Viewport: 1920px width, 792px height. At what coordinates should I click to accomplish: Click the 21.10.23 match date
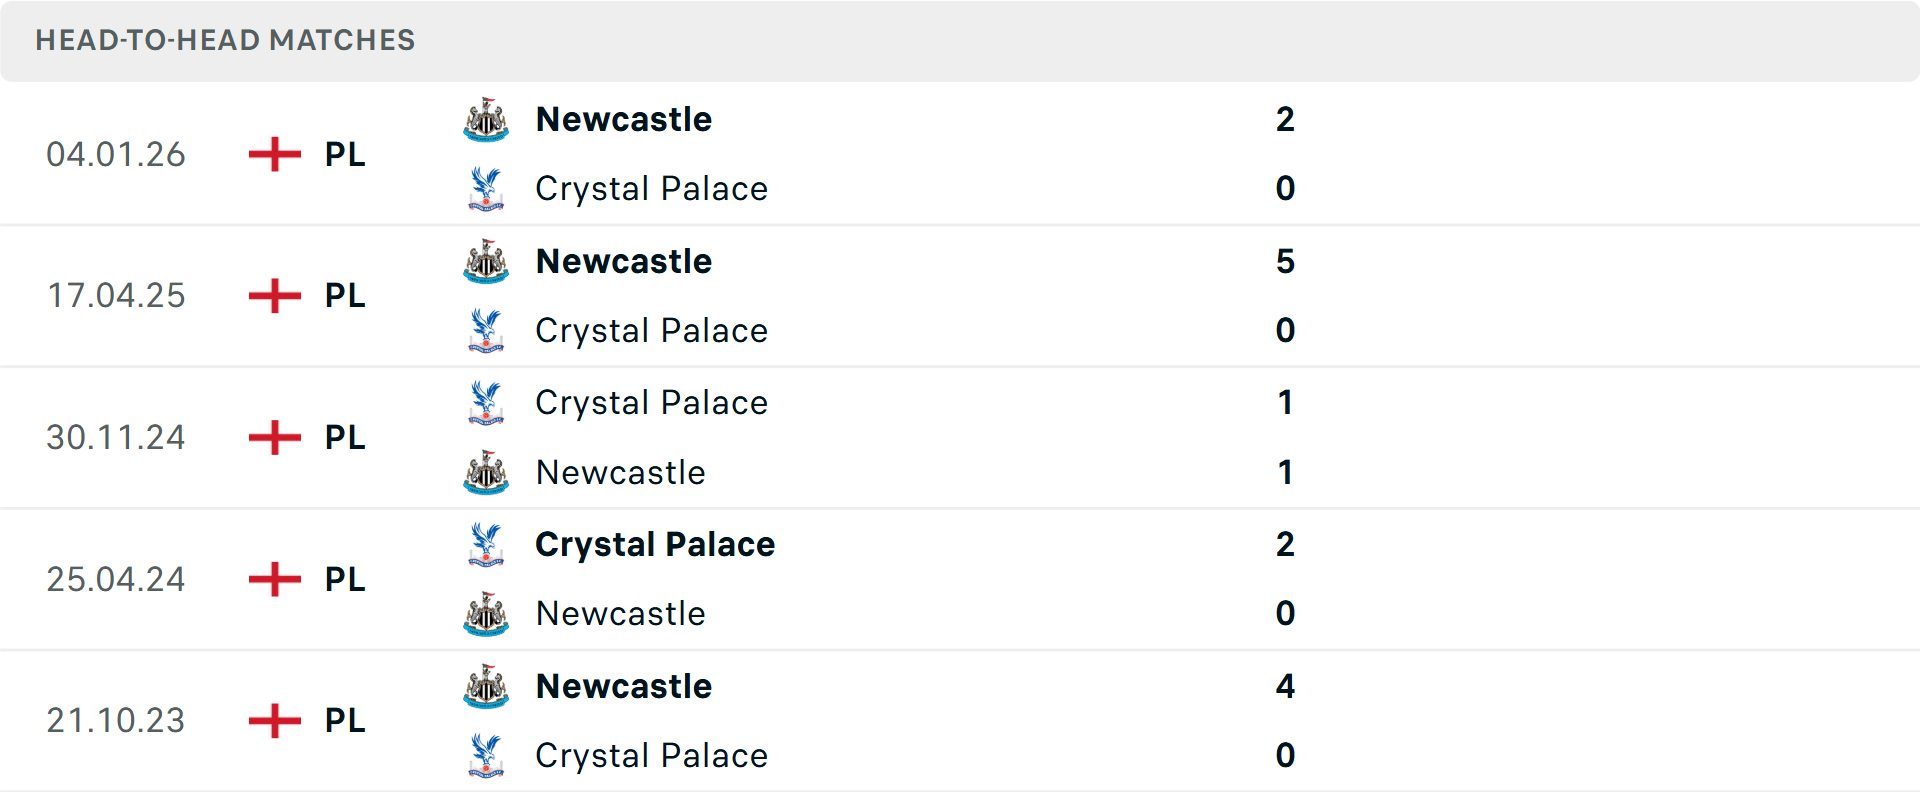point(116,721)
